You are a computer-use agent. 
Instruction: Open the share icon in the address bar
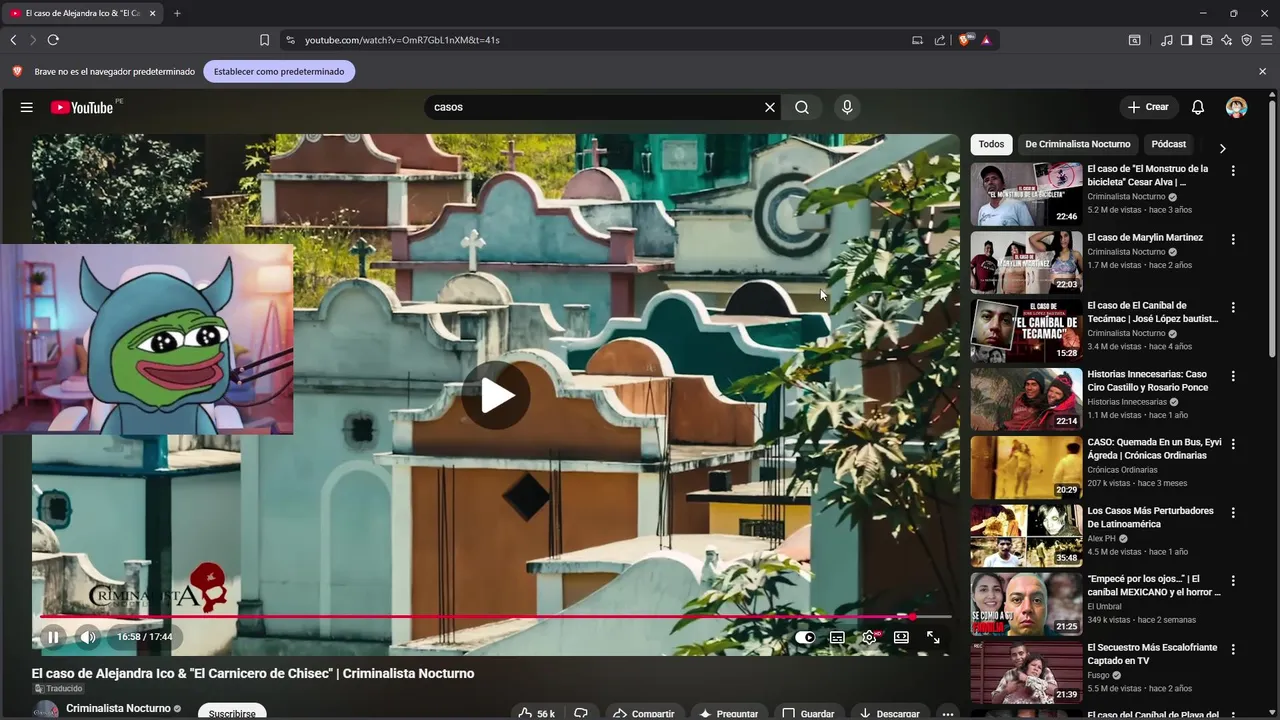940,40
